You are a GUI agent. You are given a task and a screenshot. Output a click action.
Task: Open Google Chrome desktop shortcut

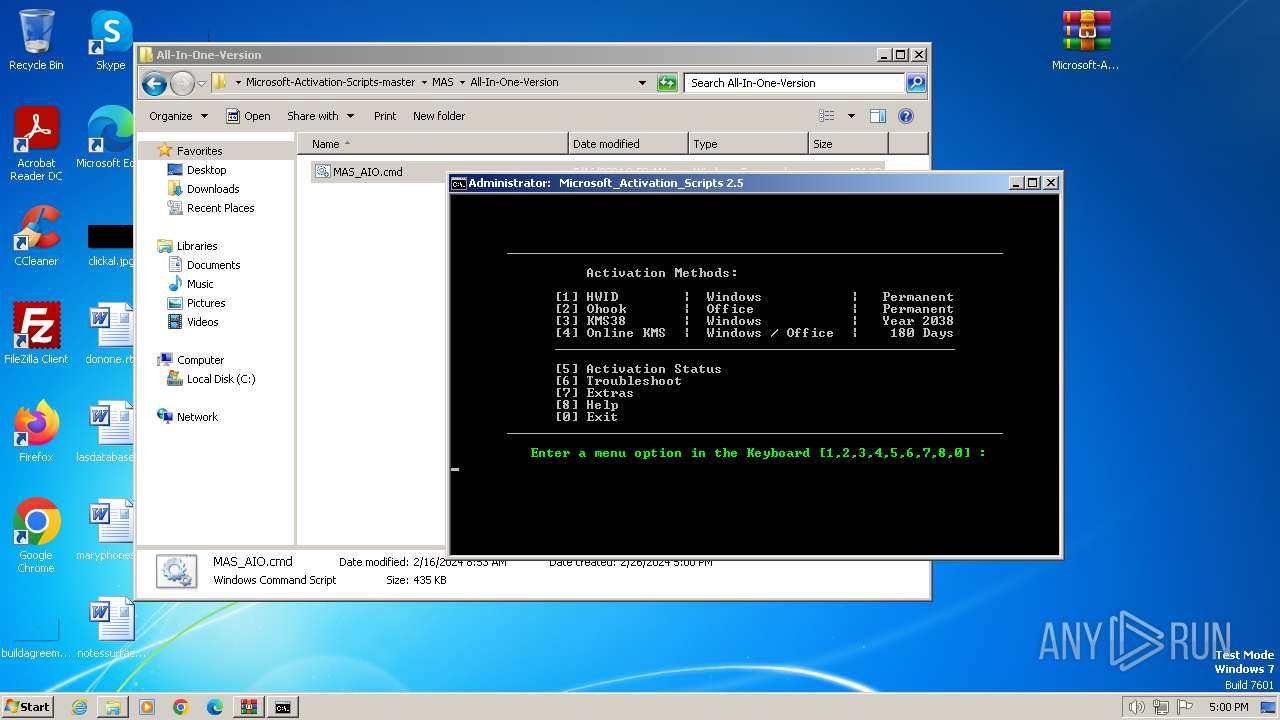(x=36, y=536)
